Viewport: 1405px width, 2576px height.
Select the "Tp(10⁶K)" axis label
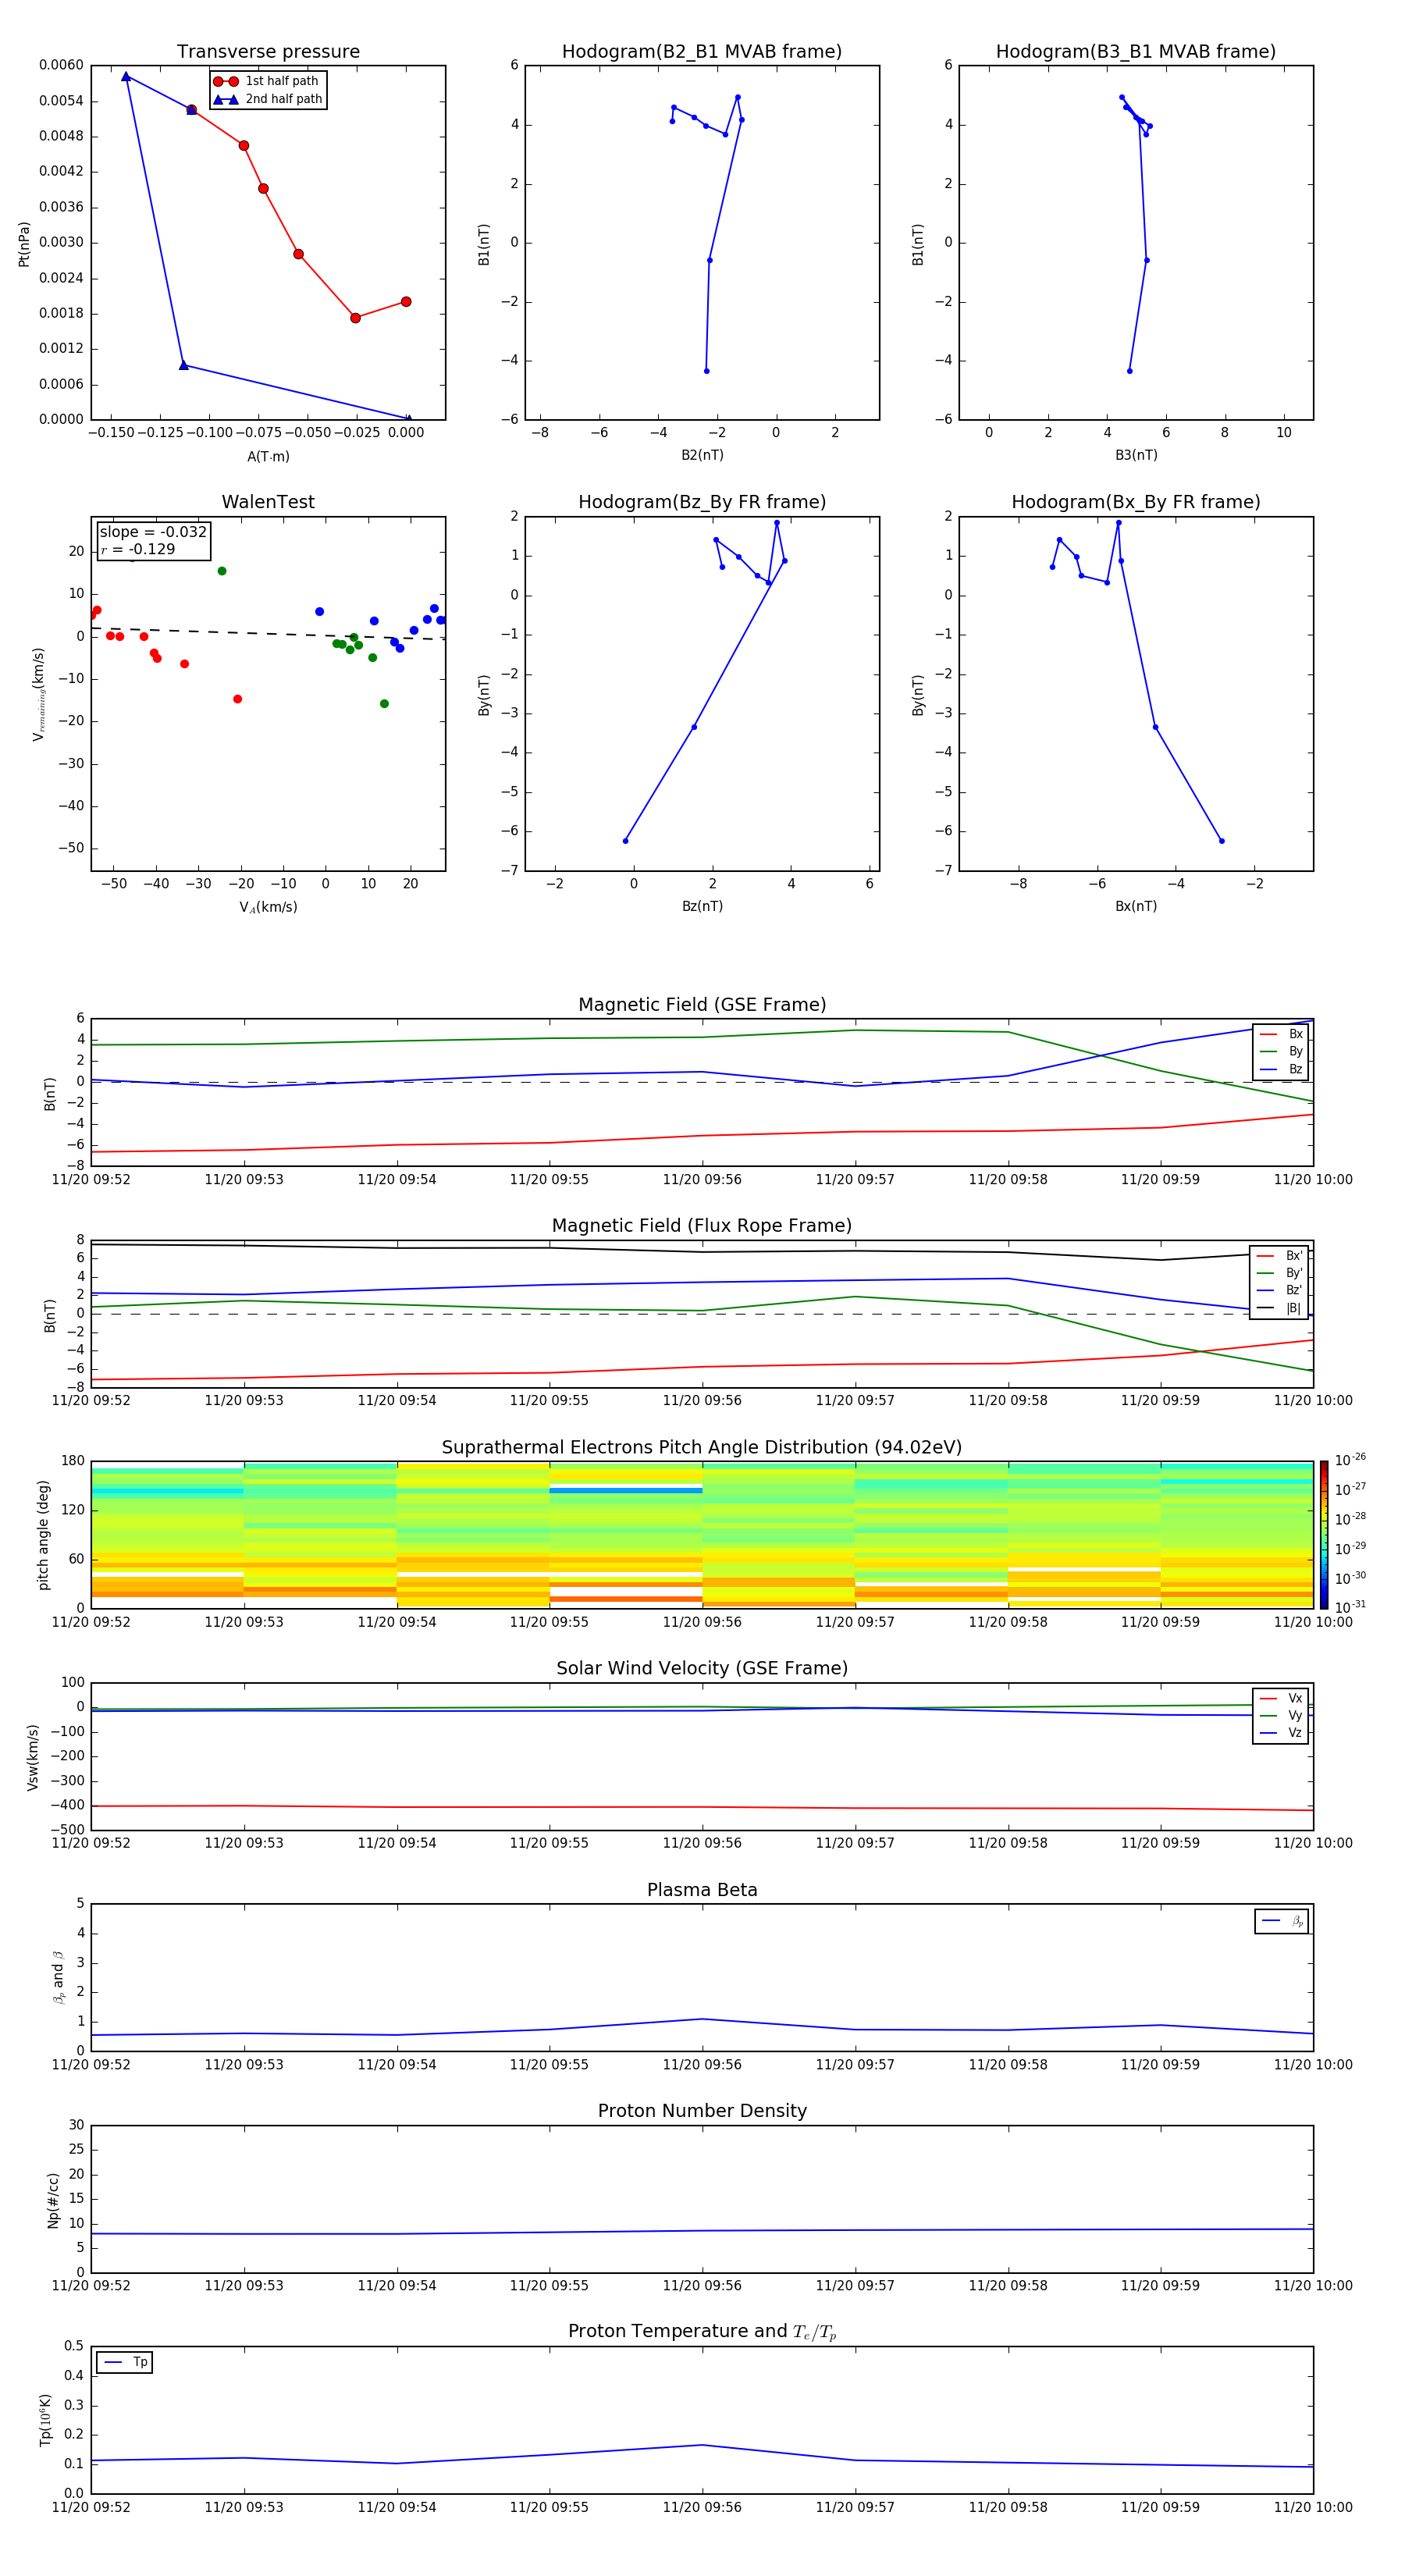click(x=45, y=2420)
